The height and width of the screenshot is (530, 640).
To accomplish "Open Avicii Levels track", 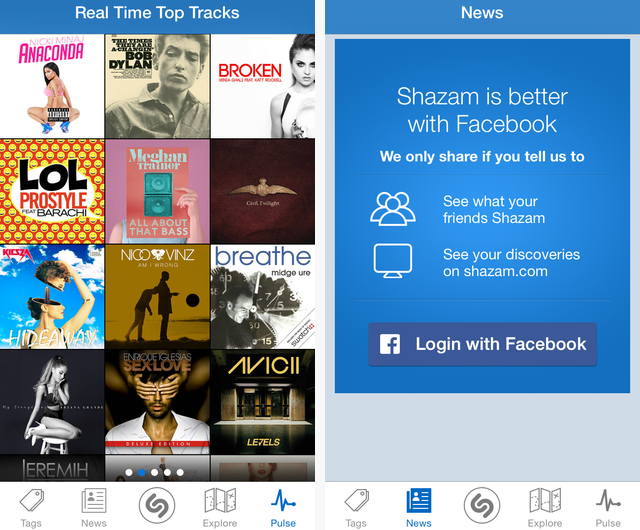I will click(x=263, y=402).
